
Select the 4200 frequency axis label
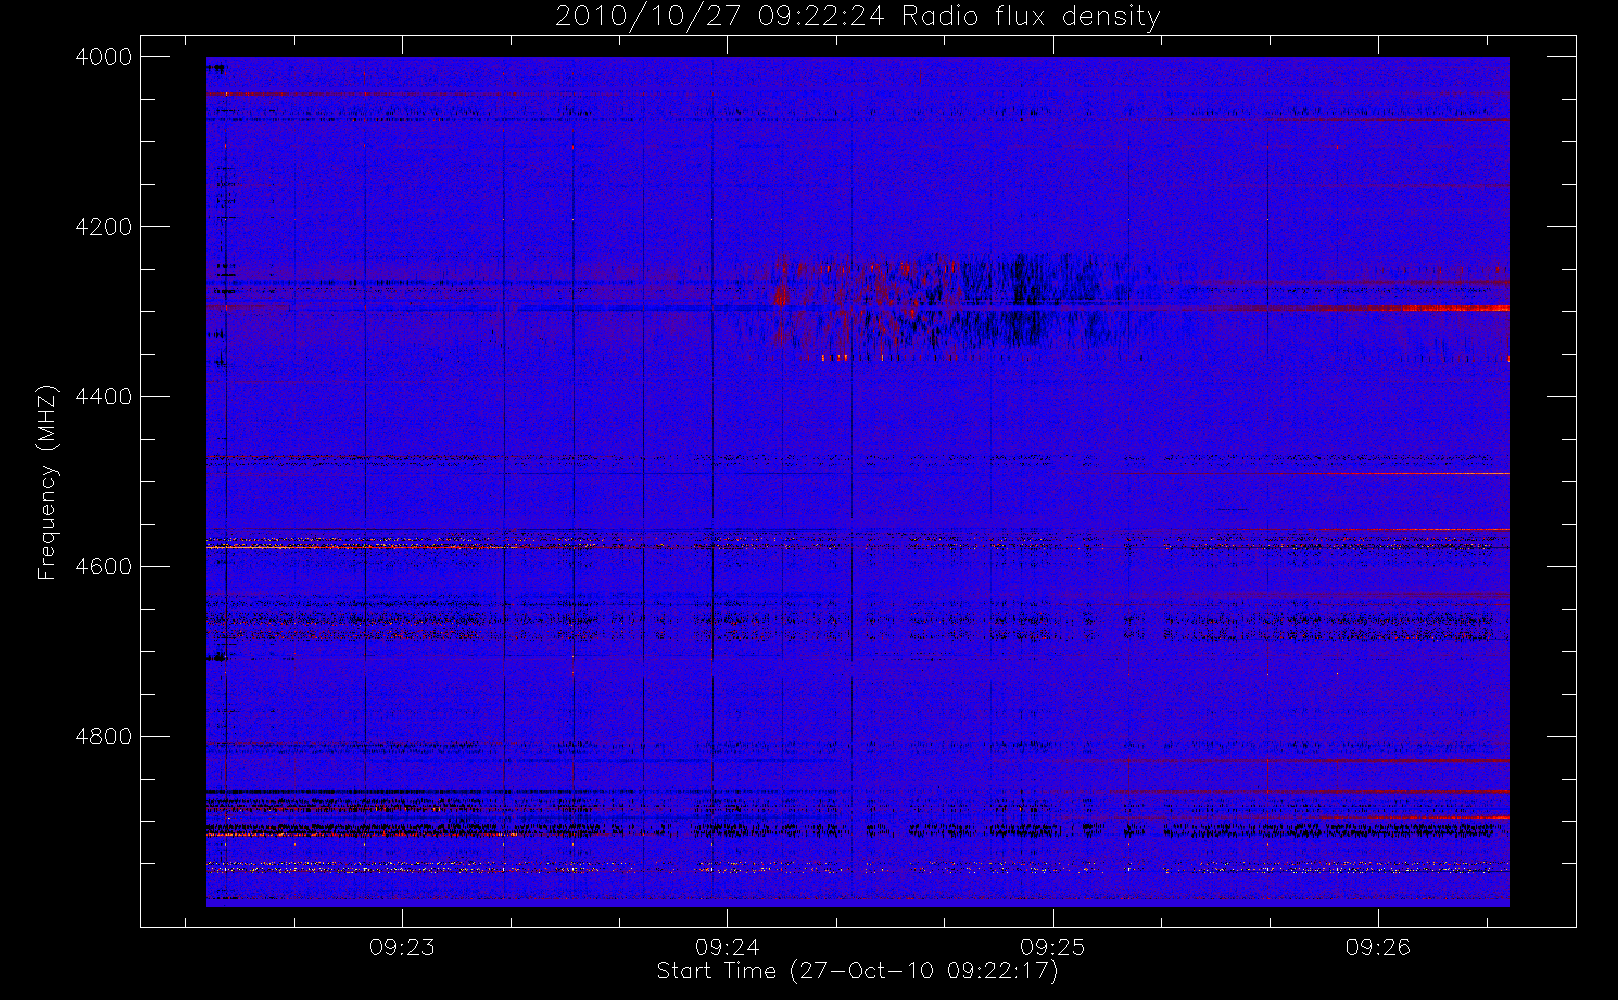104,227
